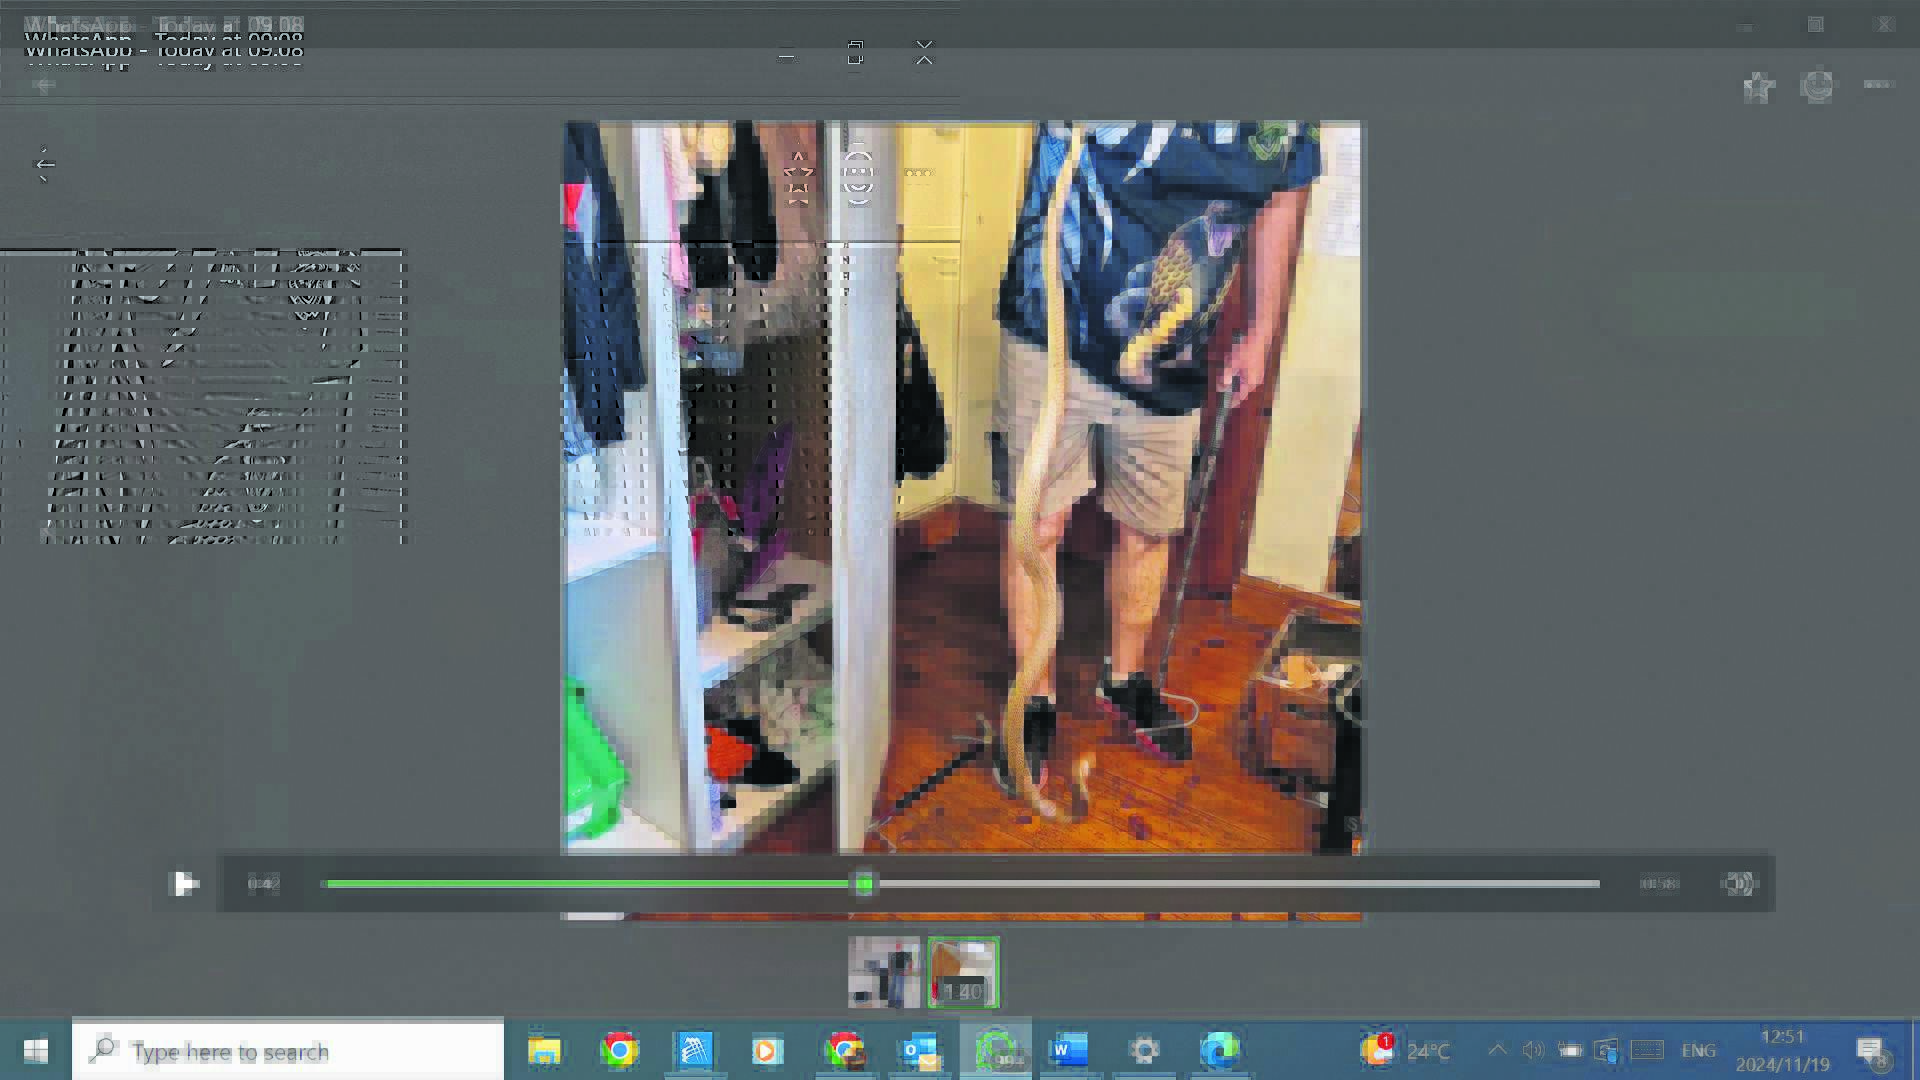Open the notification center icon
This screenshot has width=1920, height=1080.
coord(1870,1050)
